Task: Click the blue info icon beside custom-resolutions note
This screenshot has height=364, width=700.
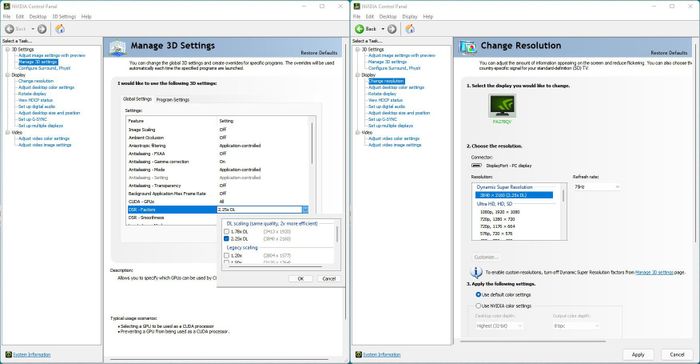Action: coord(476,272)
